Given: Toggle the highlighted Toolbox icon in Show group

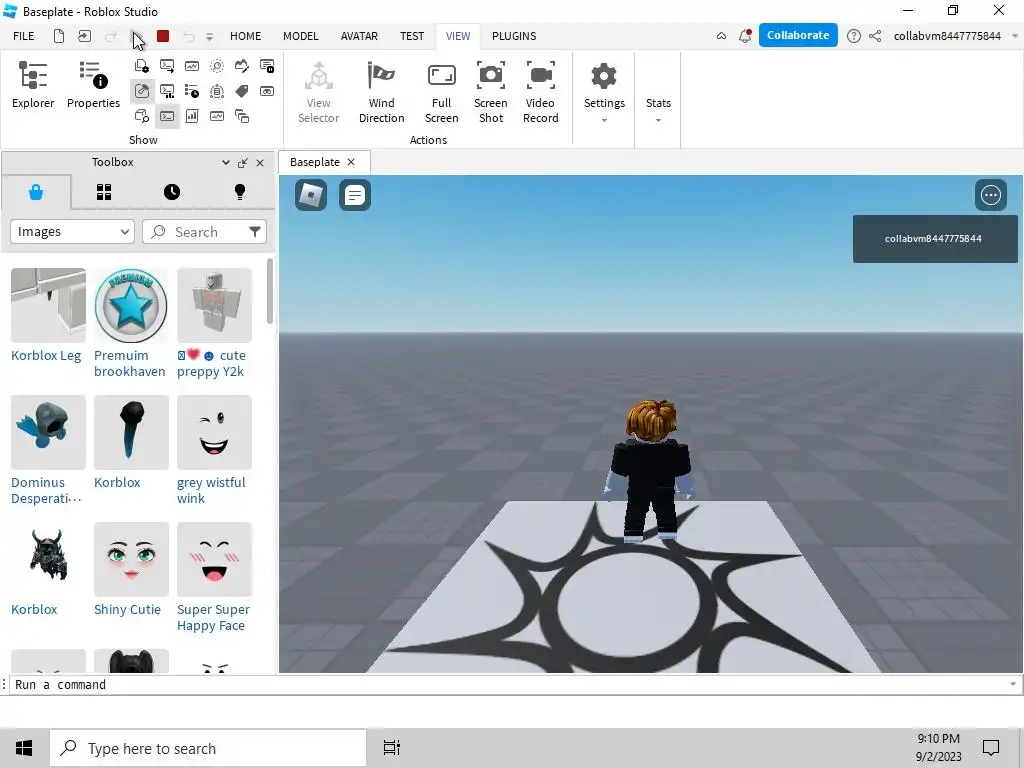Looking at the screenshot, I should [x=142, y=91].
